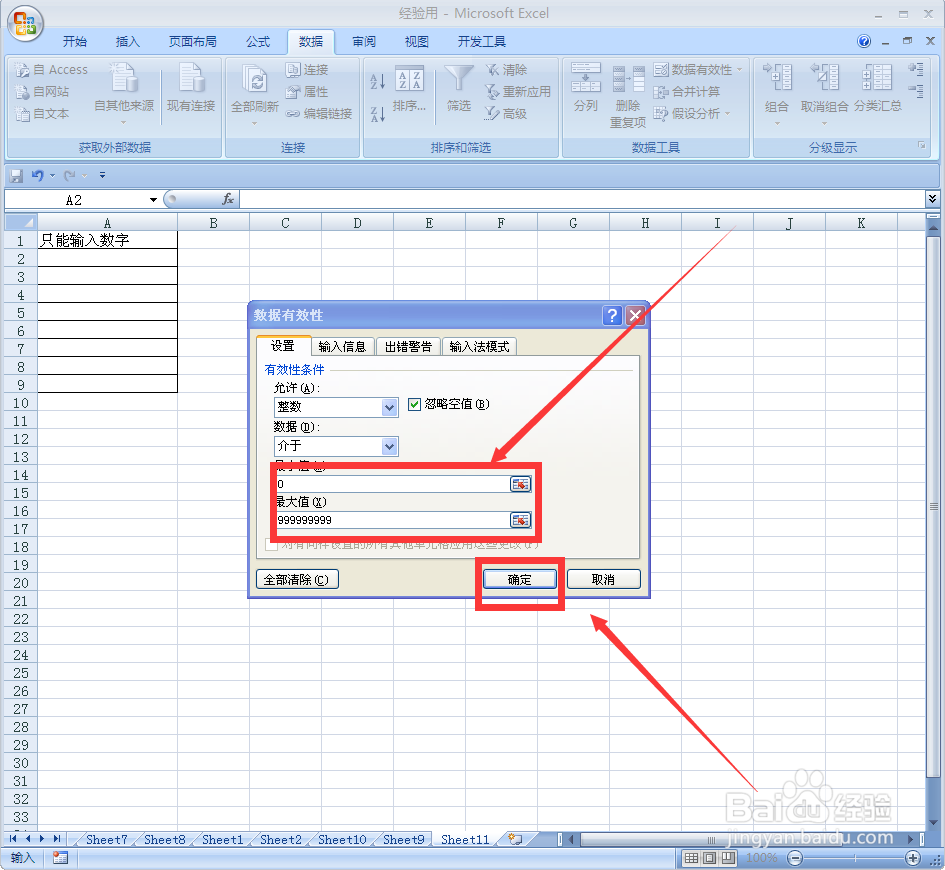The image size is (945, 870).
Task: Click zoom in plus button
Action: coord(912,858)
